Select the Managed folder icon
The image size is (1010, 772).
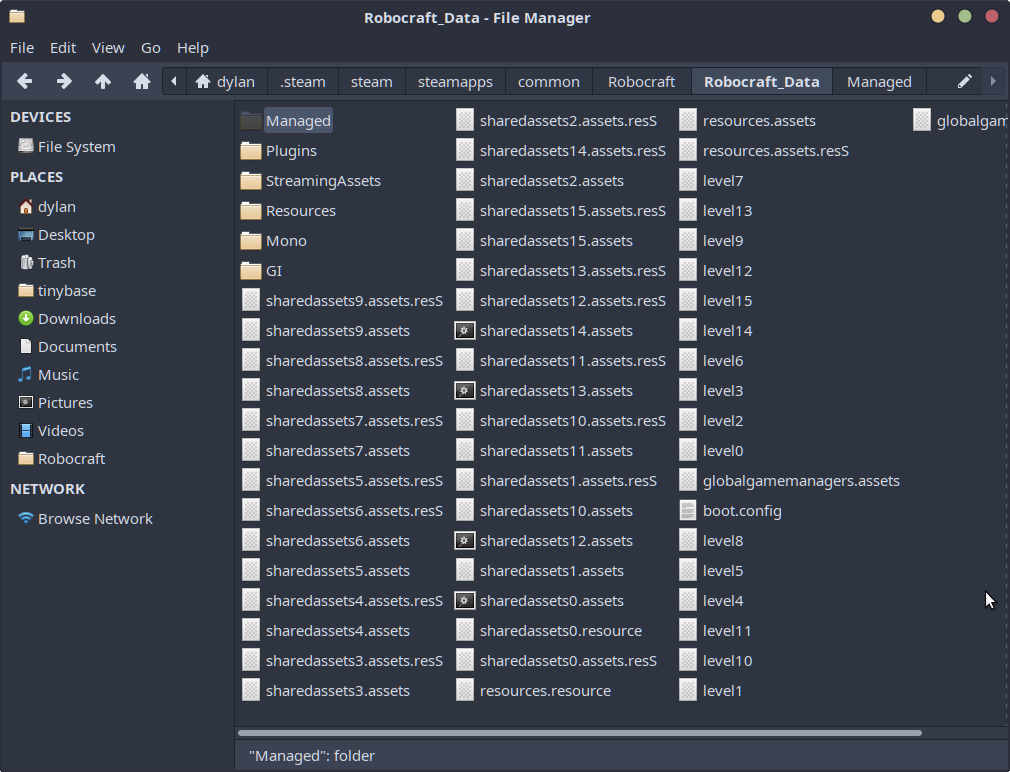(x=251, y=121)
